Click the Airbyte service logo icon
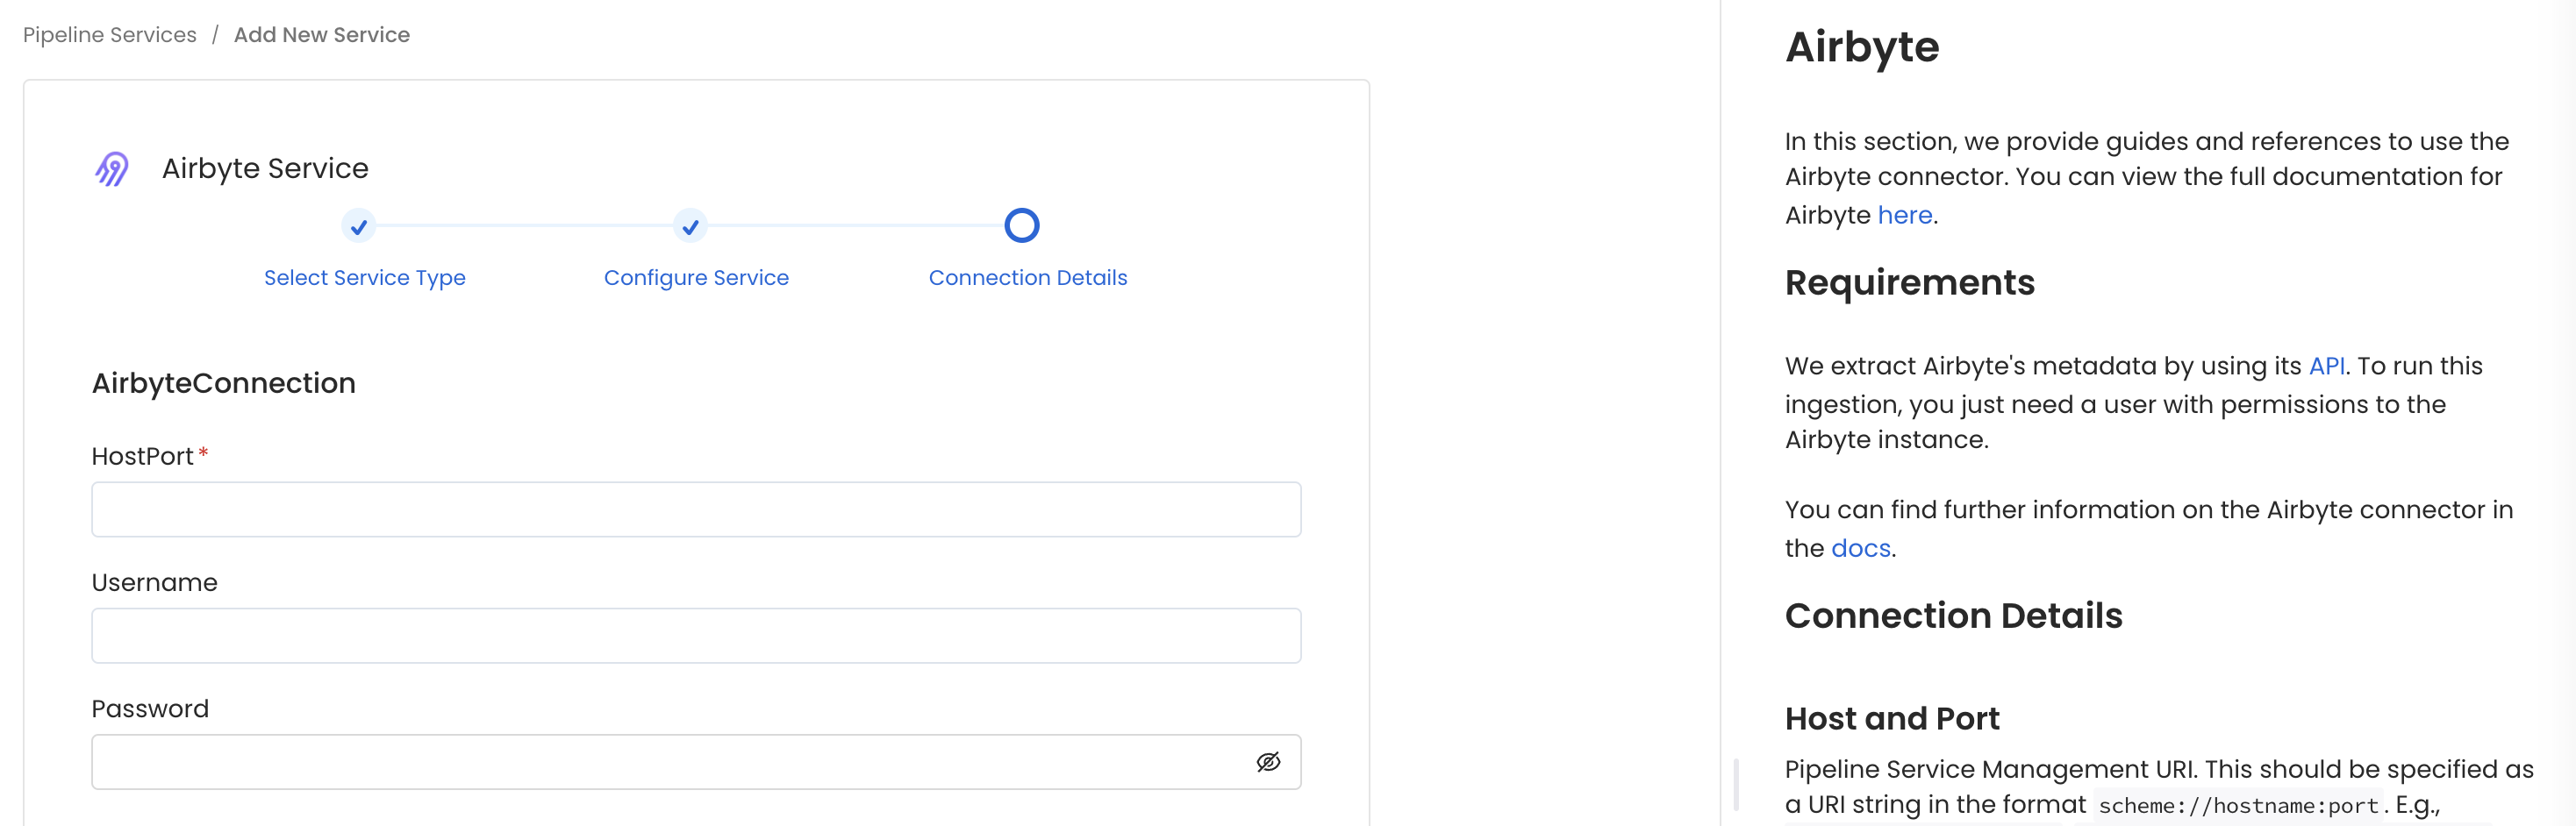Viewport: 2576px width, 826px height. [x=111, y=168]
